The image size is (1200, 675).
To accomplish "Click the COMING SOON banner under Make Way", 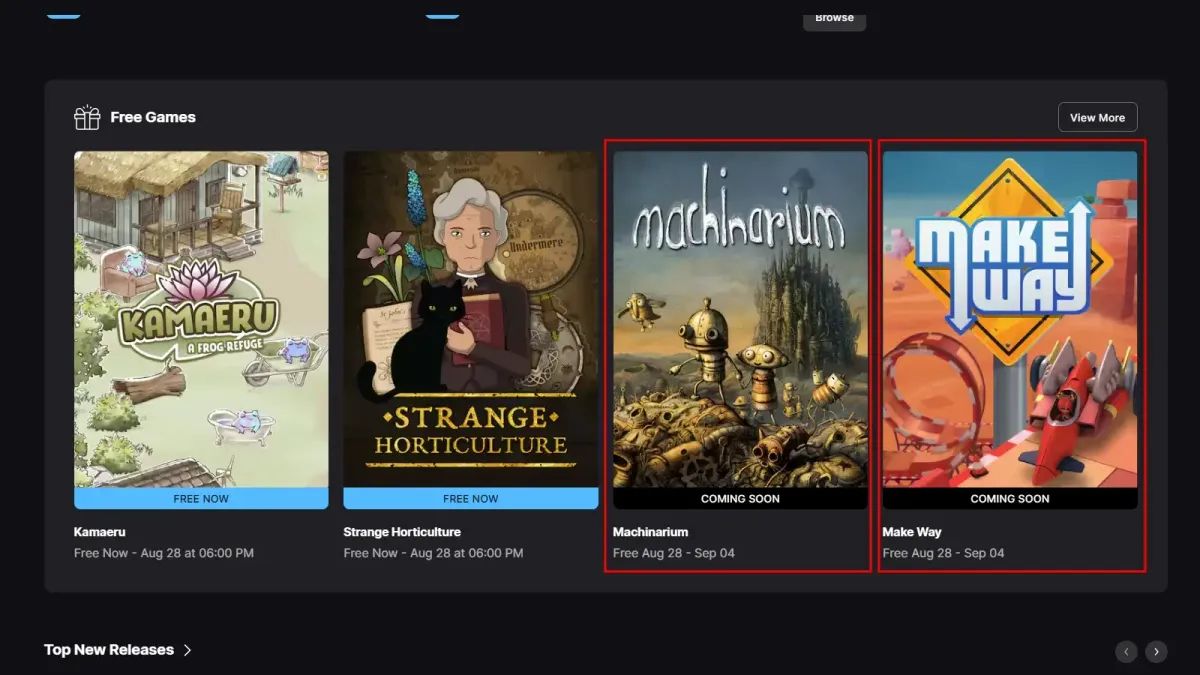I will [1010, 499].
